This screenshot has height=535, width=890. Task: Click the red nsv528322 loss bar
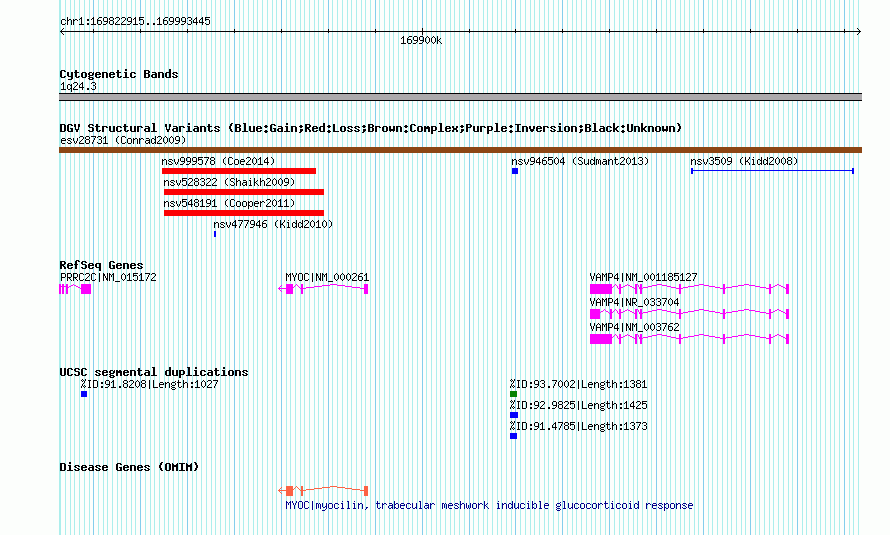(x=244, y=192)
